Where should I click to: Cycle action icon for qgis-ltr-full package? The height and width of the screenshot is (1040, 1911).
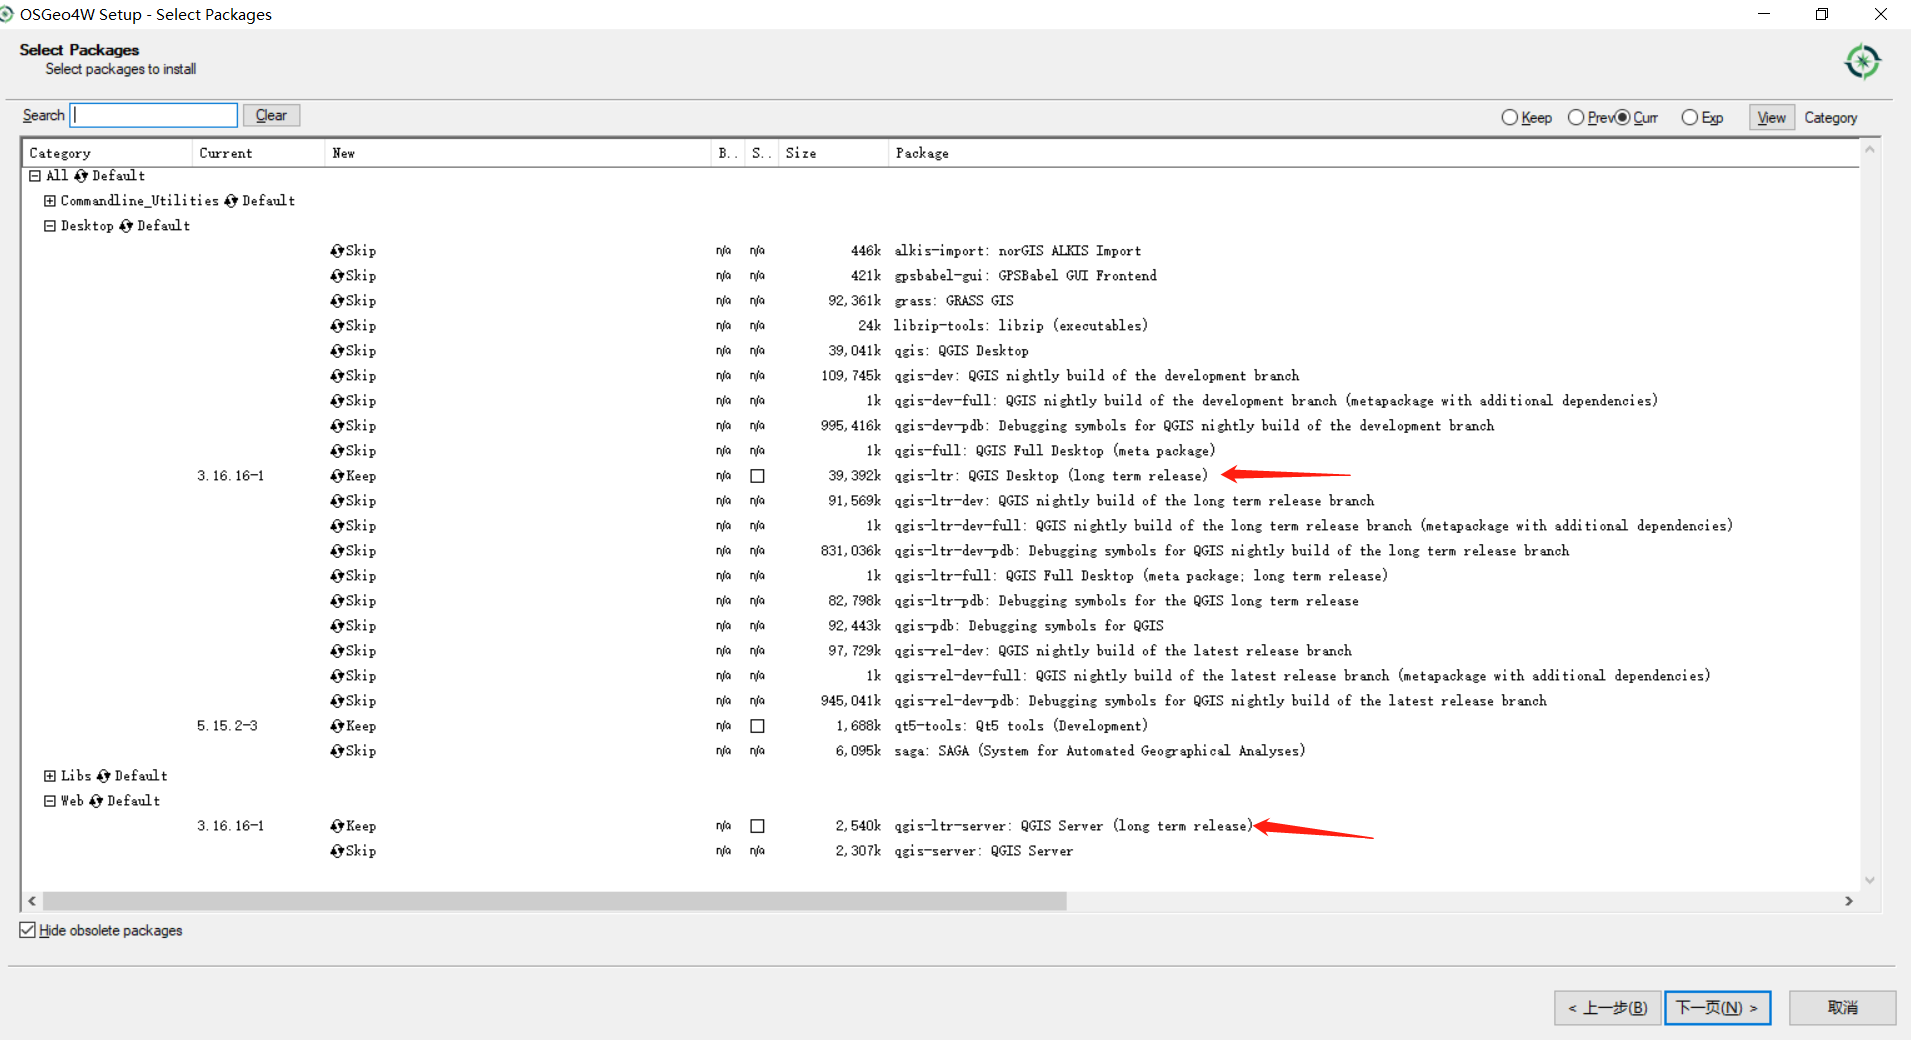[x=337, y=576]
